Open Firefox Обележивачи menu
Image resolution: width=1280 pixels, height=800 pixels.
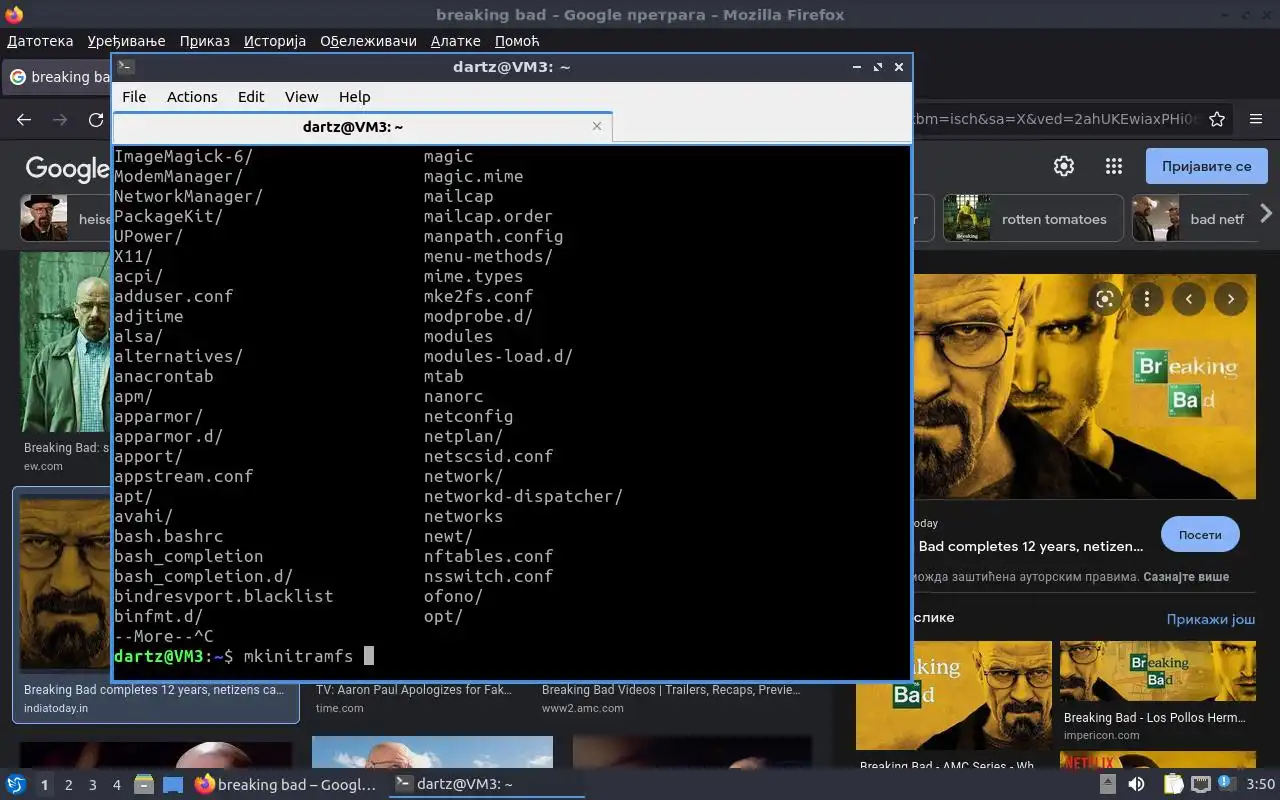pyautogui.click(x=368, y=41)
